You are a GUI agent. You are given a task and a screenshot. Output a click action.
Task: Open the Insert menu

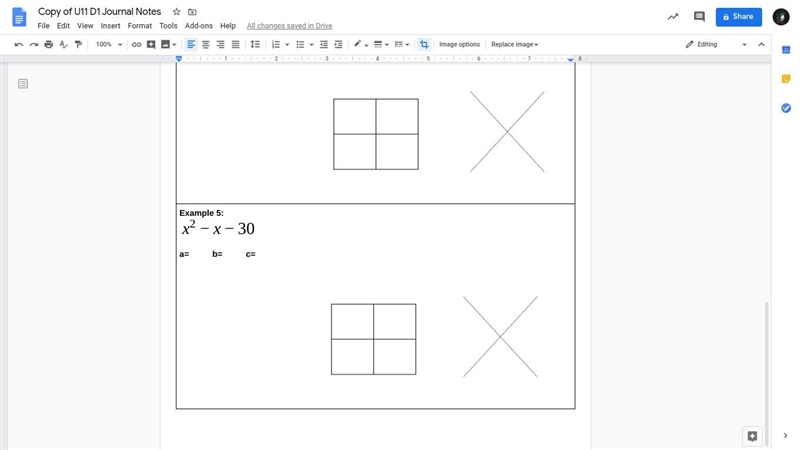point(110,26)
